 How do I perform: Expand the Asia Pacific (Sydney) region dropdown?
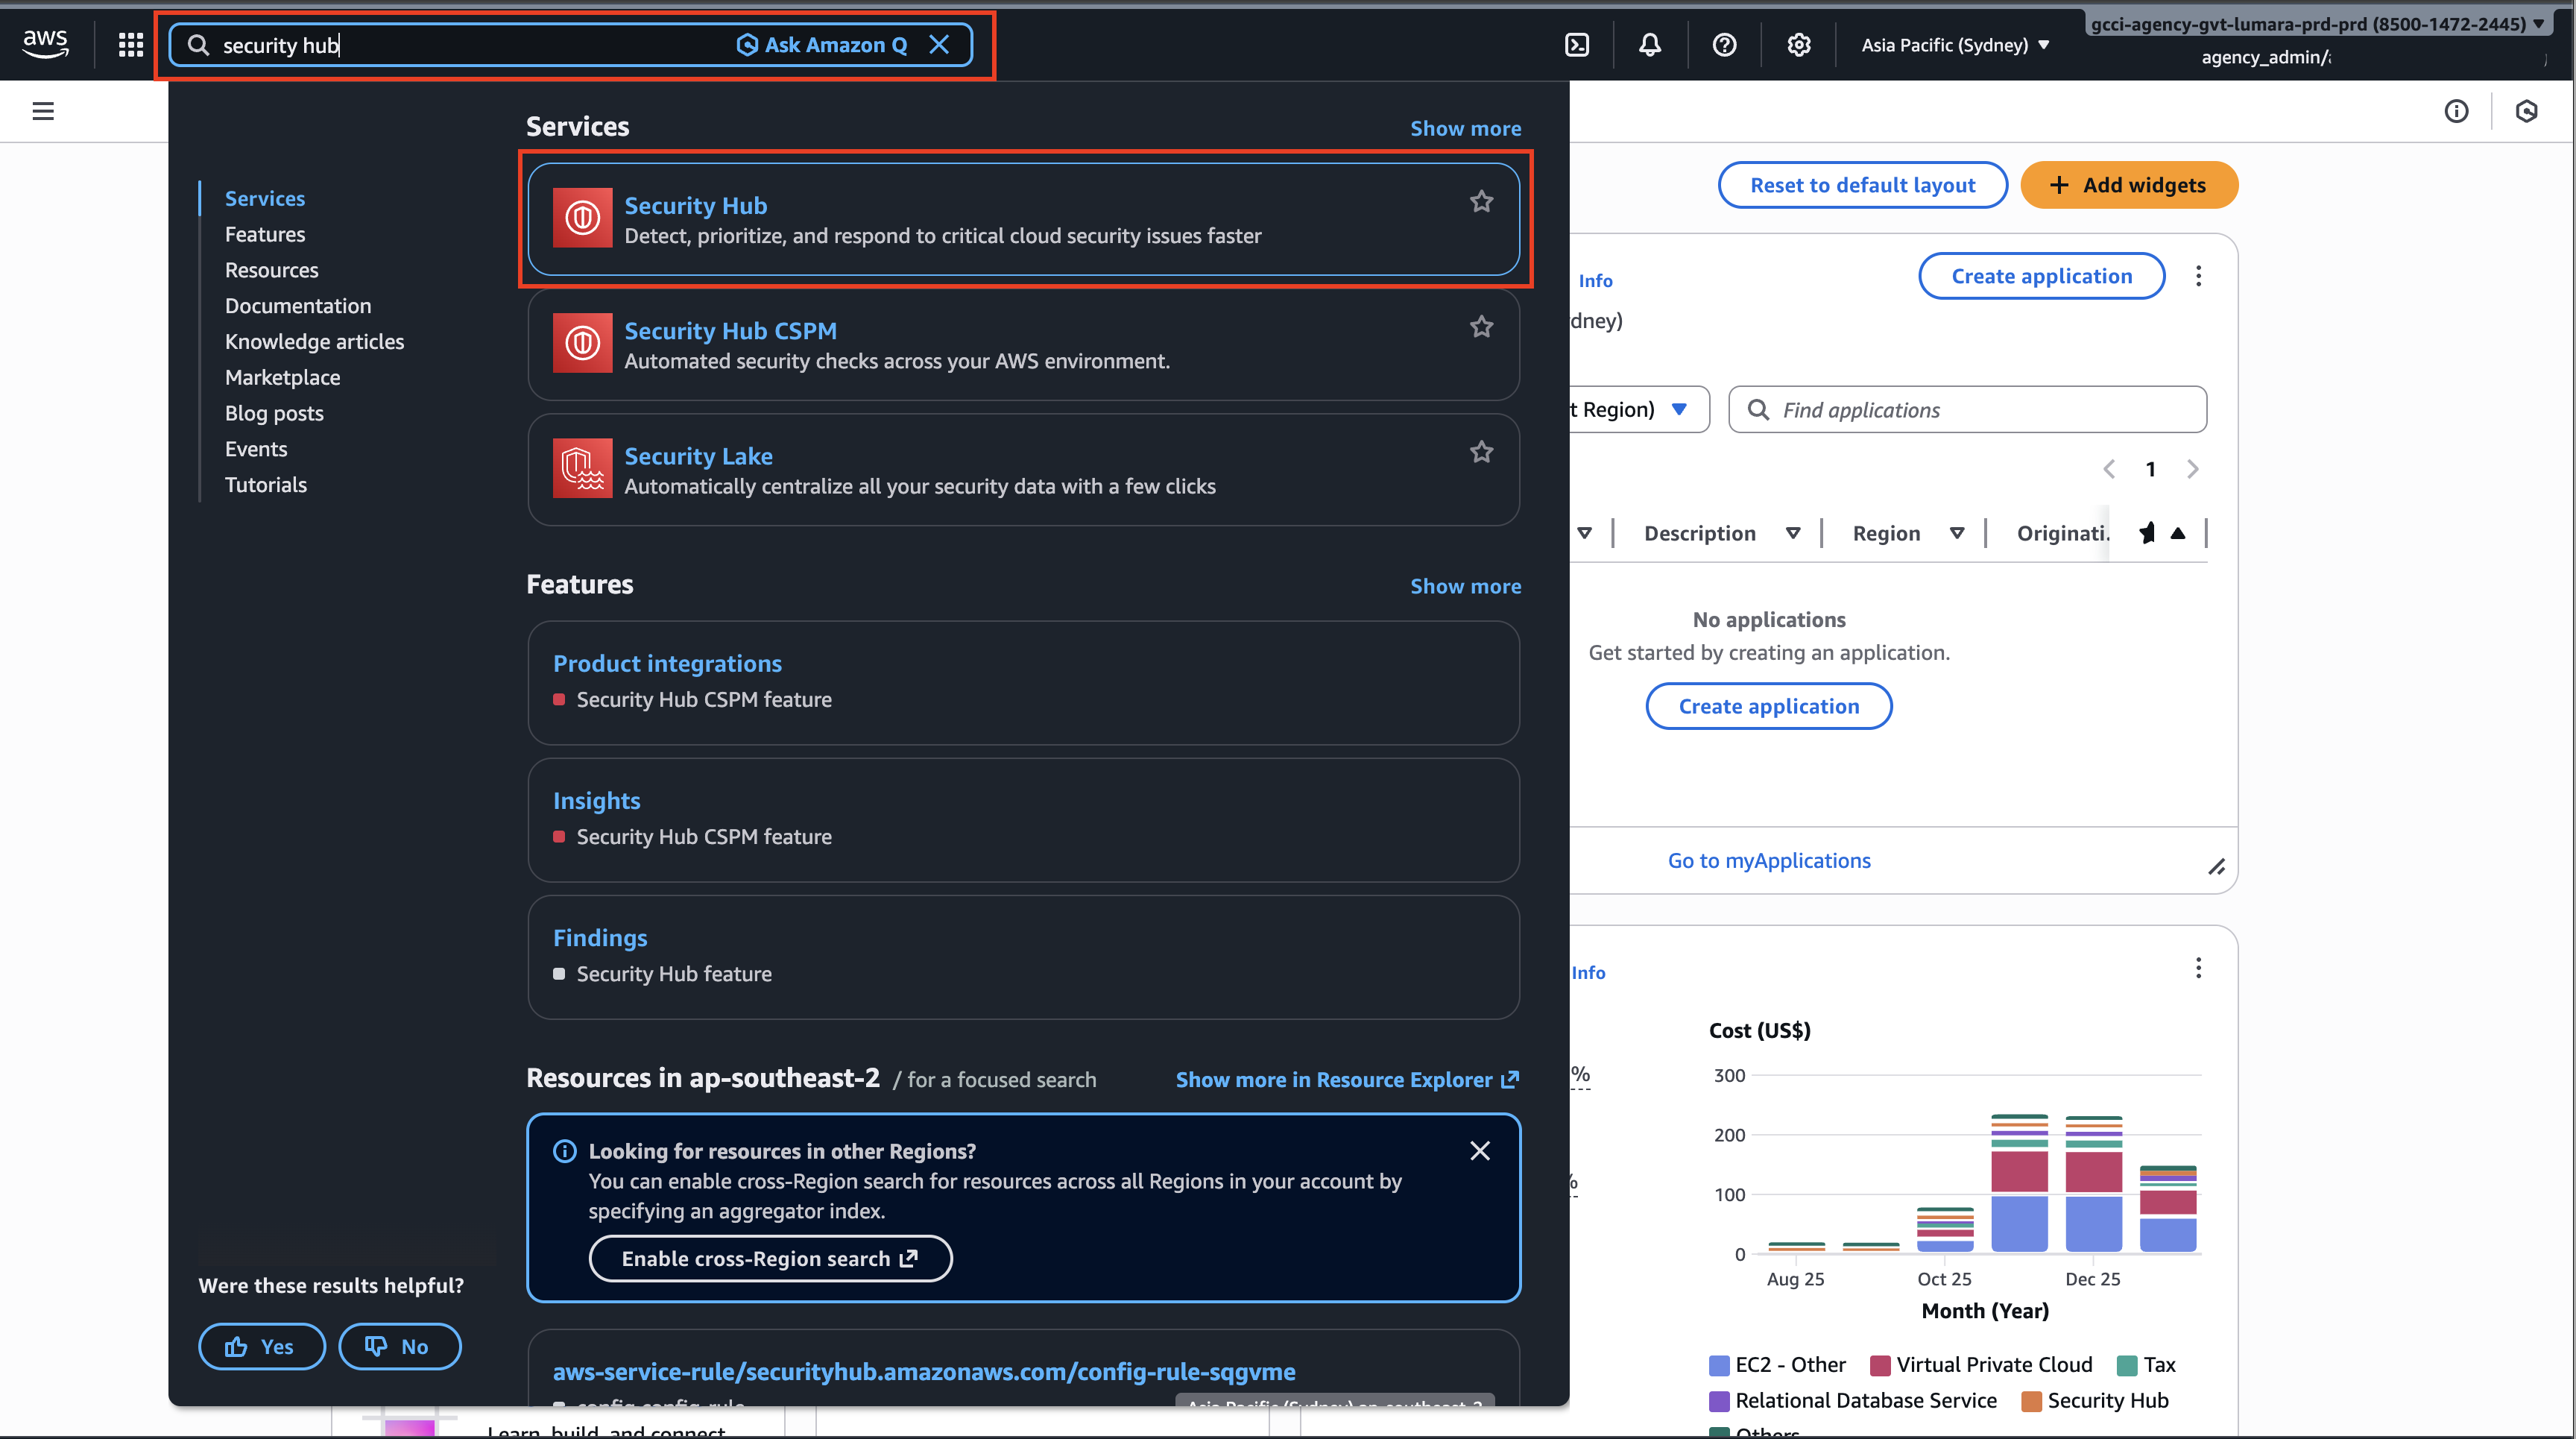(x=1955, y=45)
